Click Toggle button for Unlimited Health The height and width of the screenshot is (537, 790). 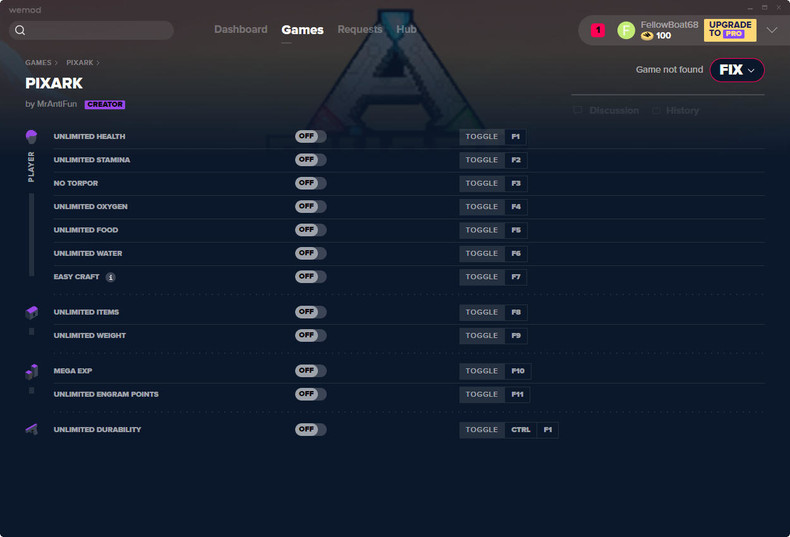click(482, 137)
